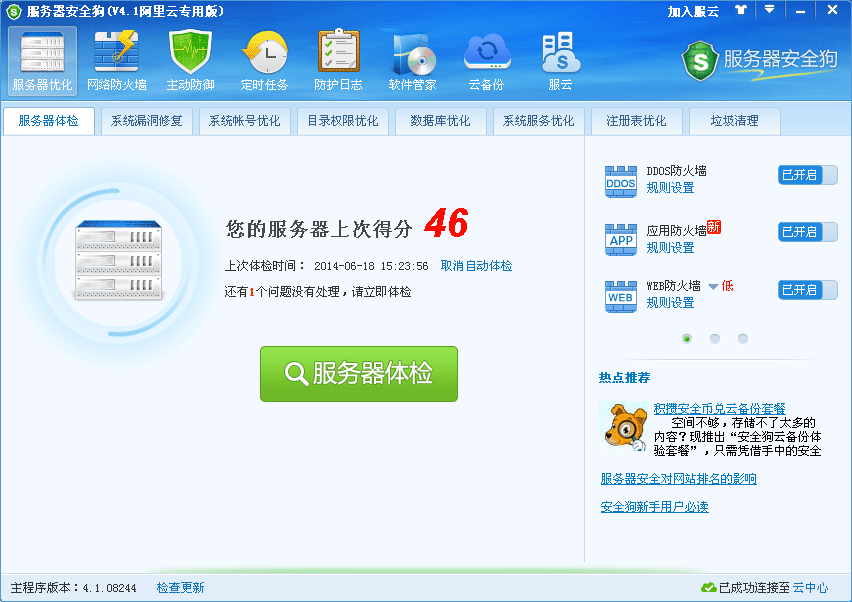
Task: Select the second pagination dot
Action: [715, 338]
